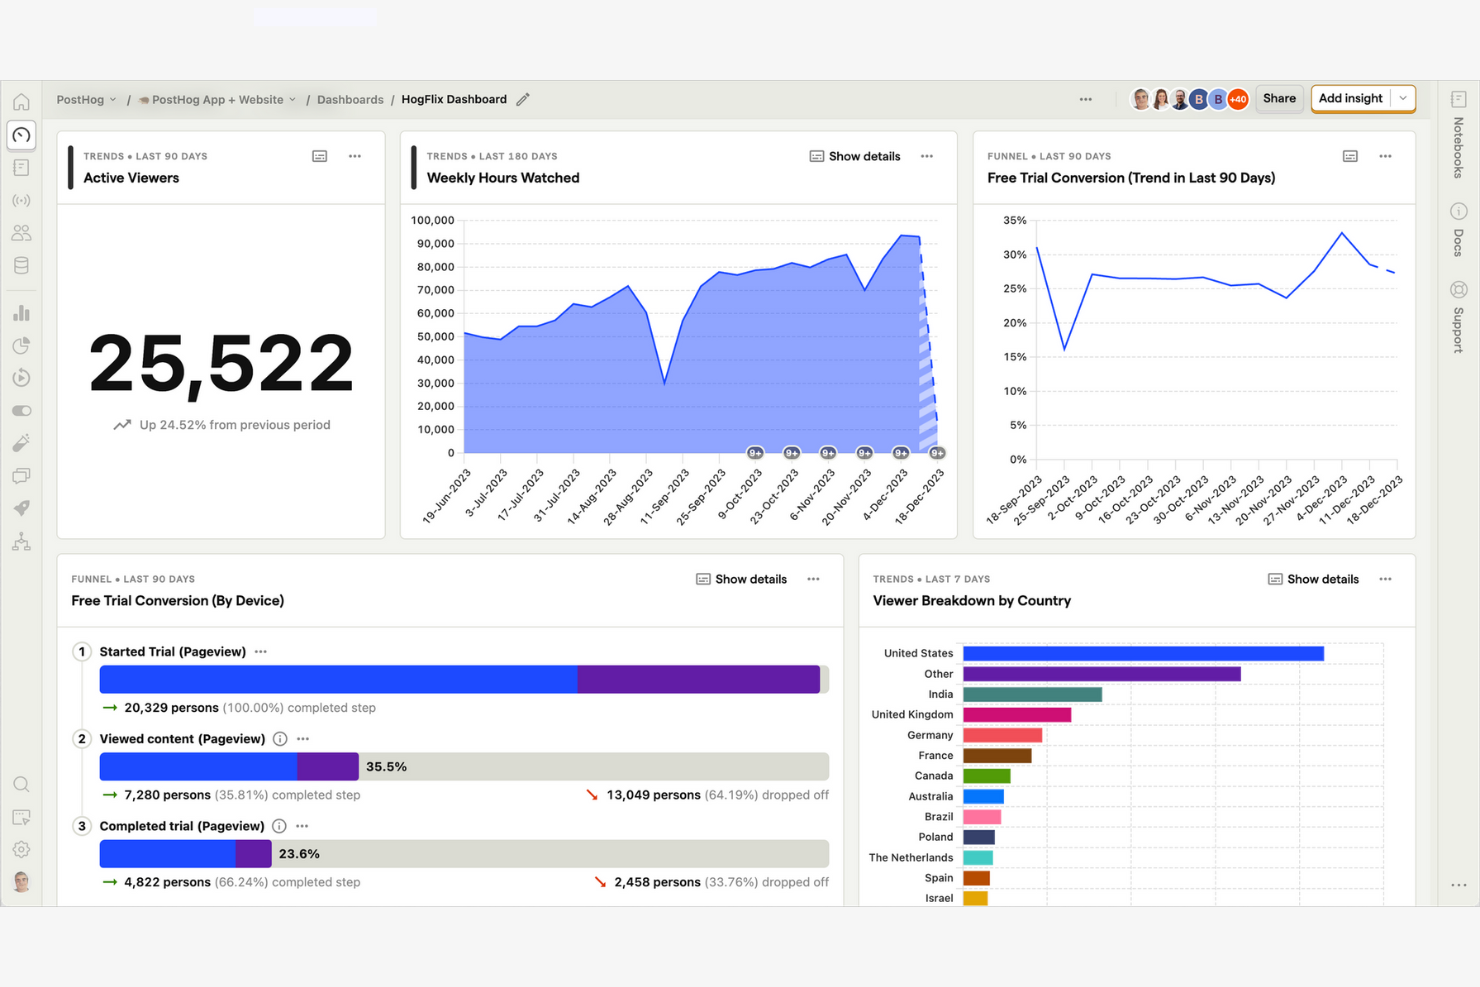
Task: Open options menu on Weekly Hours Watched card
Action: (927, 156)
